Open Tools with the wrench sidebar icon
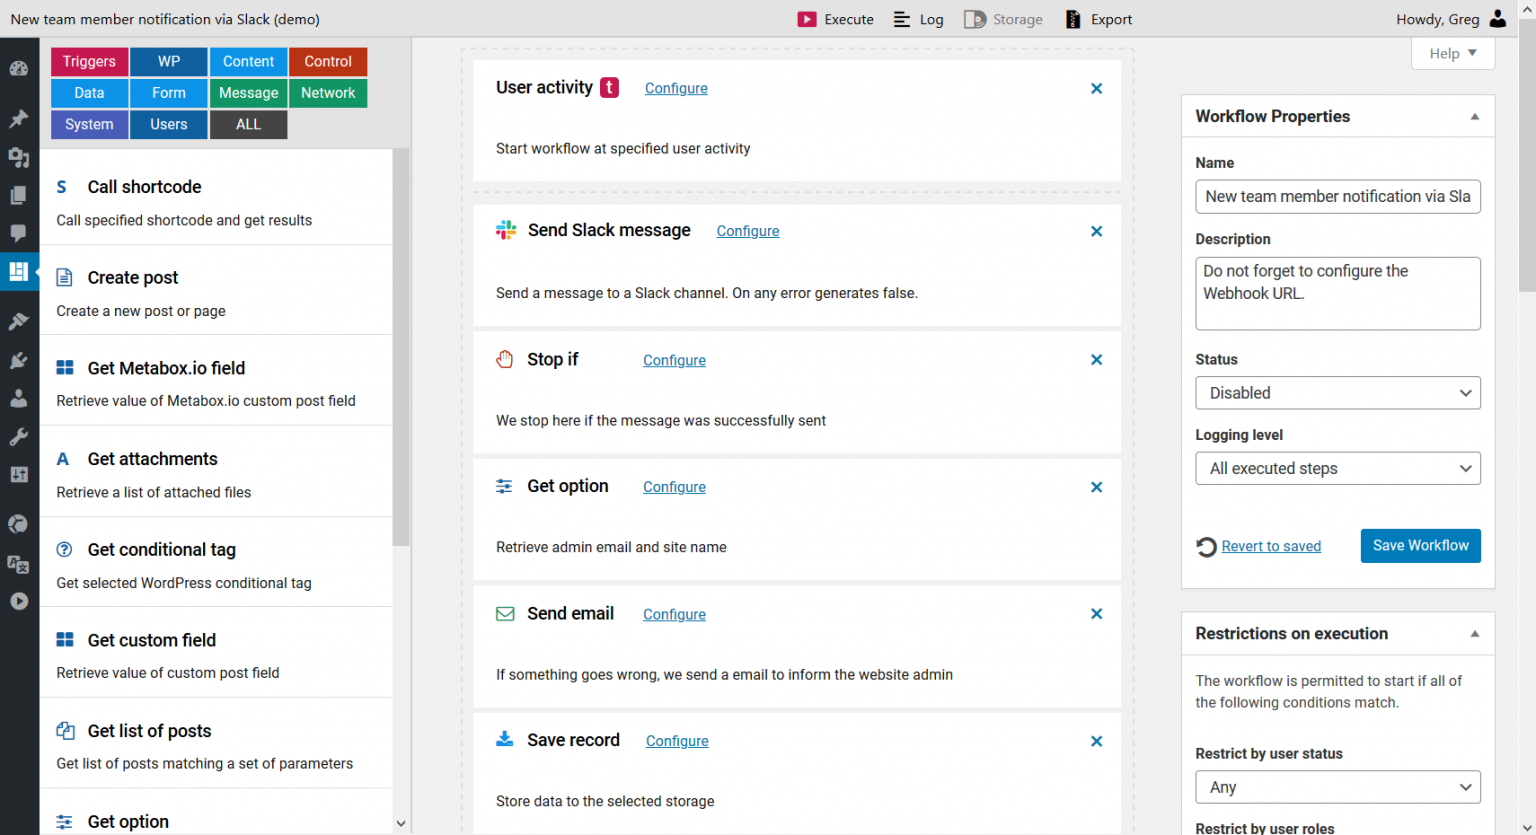The height and width of the screenshot is (835, 1536). [19, 436]
